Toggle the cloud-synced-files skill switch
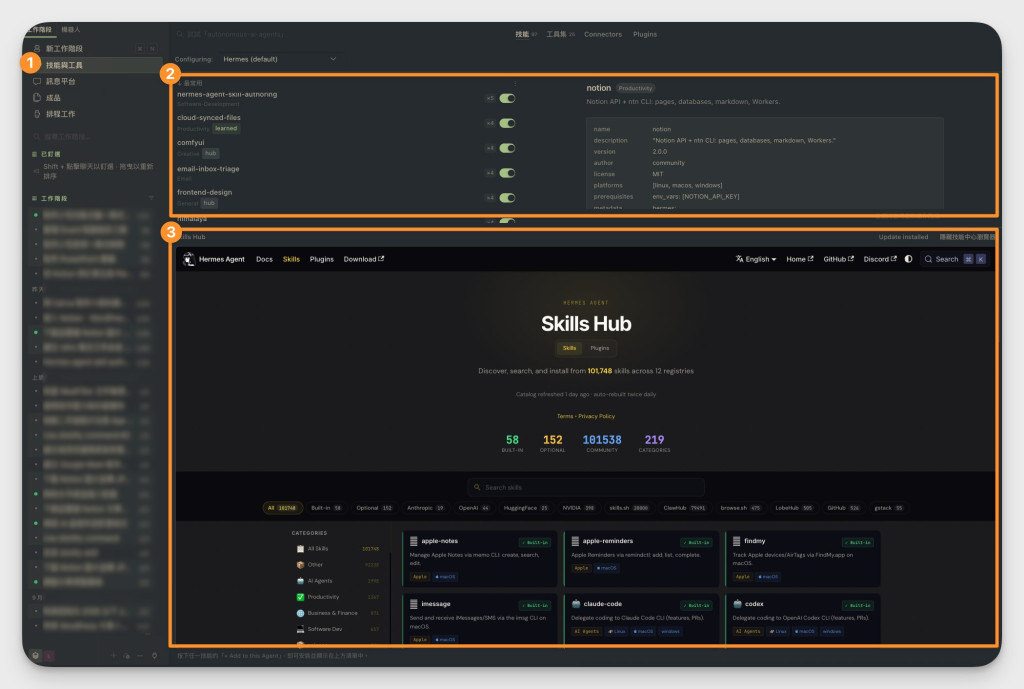 pyautogui.click(x=507, y=123)
